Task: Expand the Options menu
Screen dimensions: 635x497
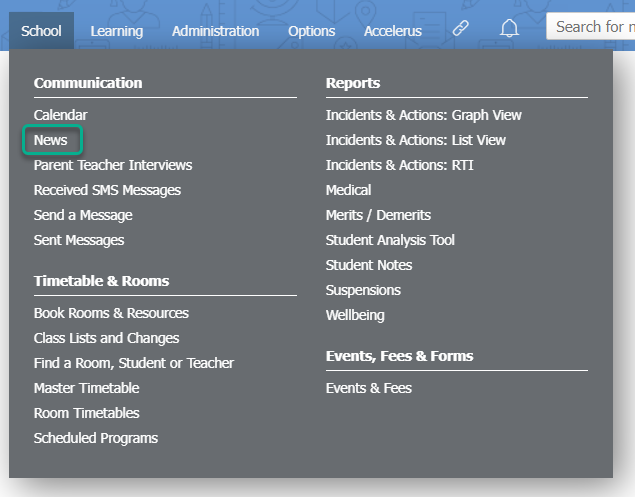Action: (x=311, y=31)
